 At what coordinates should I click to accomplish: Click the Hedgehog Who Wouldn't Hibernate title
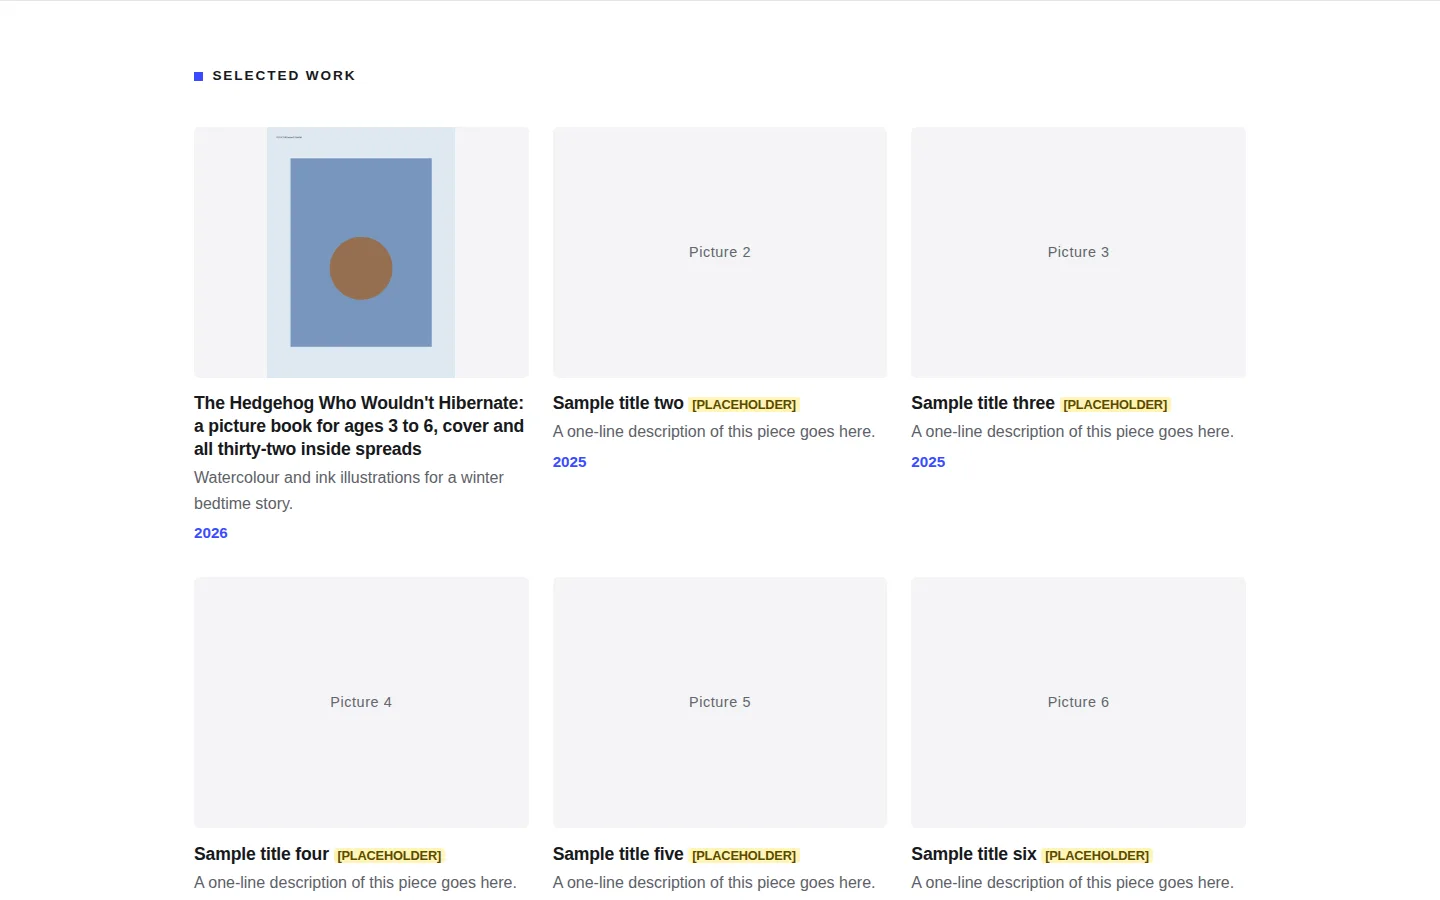point(359,426)
